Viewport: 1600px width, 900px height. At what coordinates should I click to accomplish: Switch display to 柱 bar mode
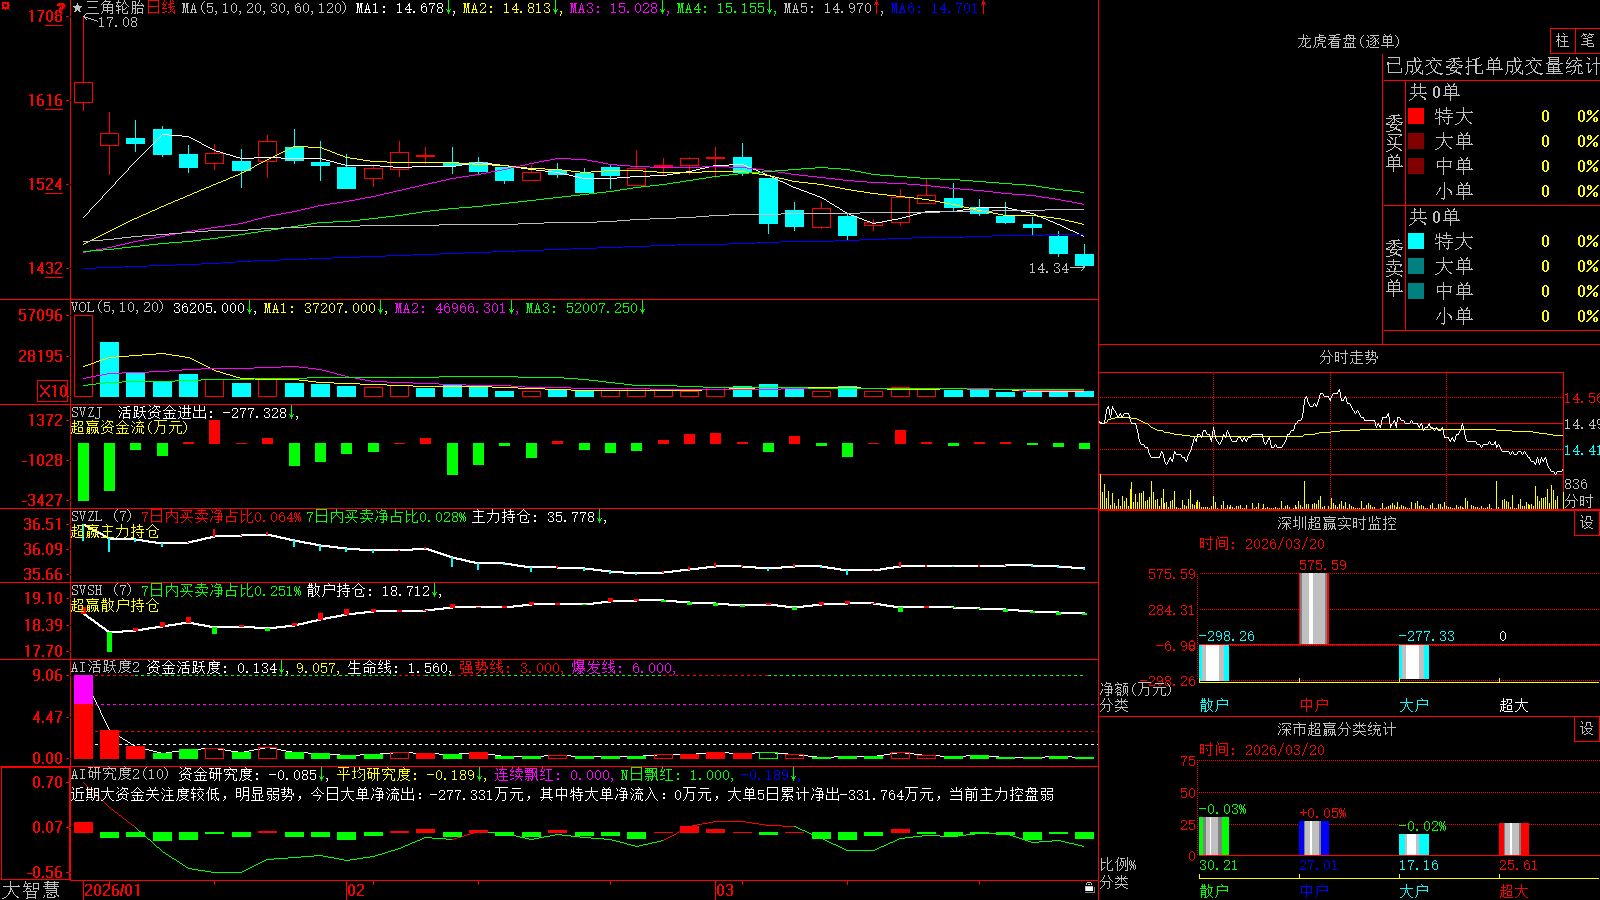coord(1562,40)
